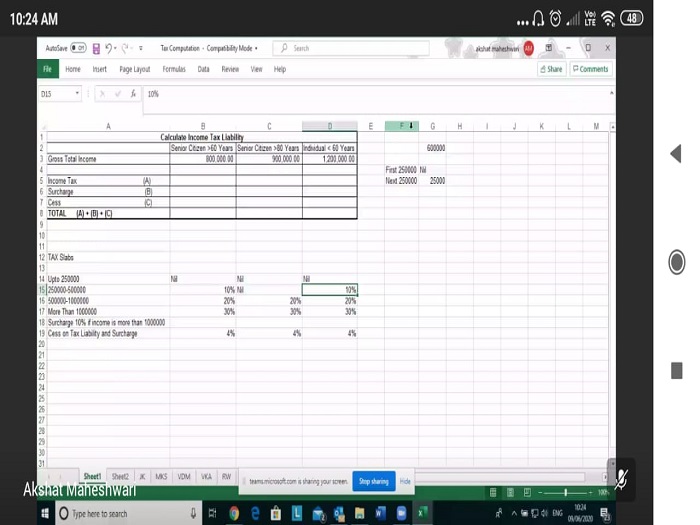This screenshot has height=525, width=700.
Task: Open Microsoft Edge from taskbar
Action: pyautogui.click(x=255, y=514)
